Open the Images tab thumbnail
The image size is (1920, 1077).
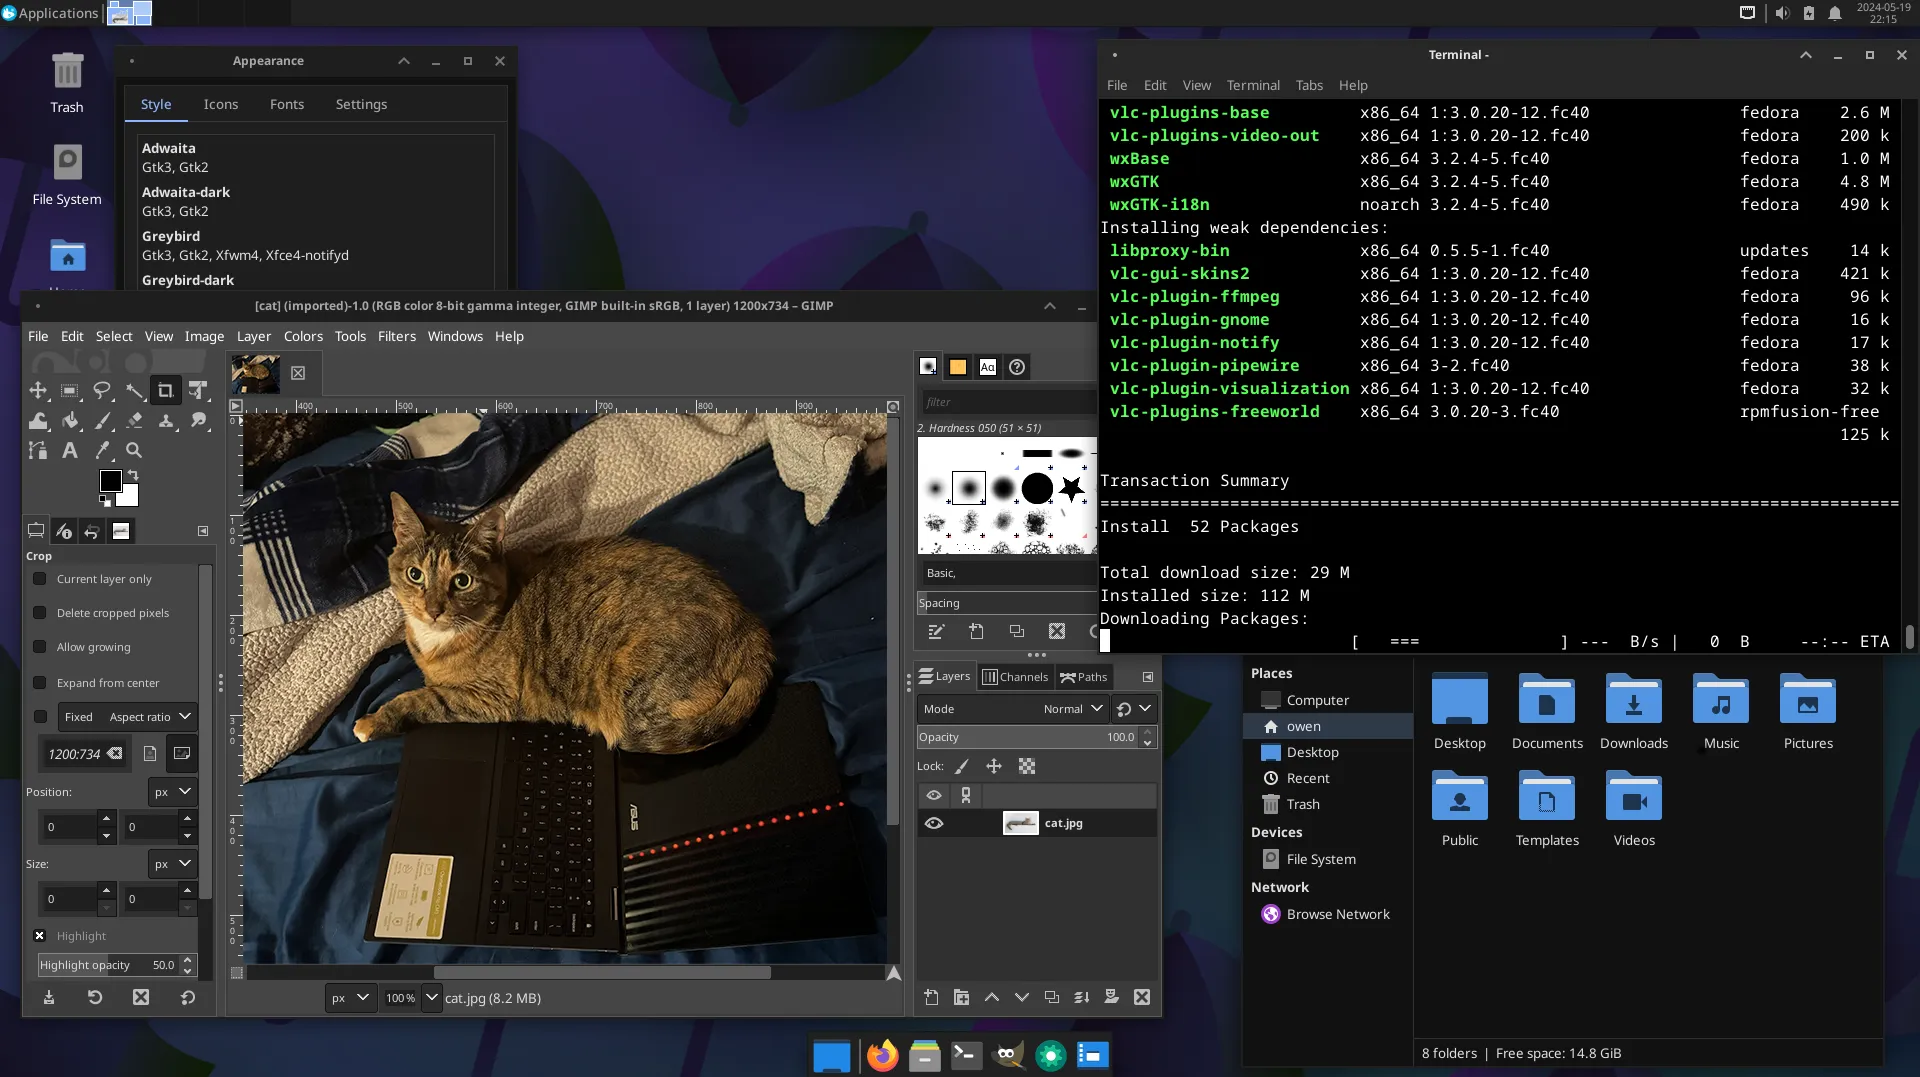[x=121, y=531]
